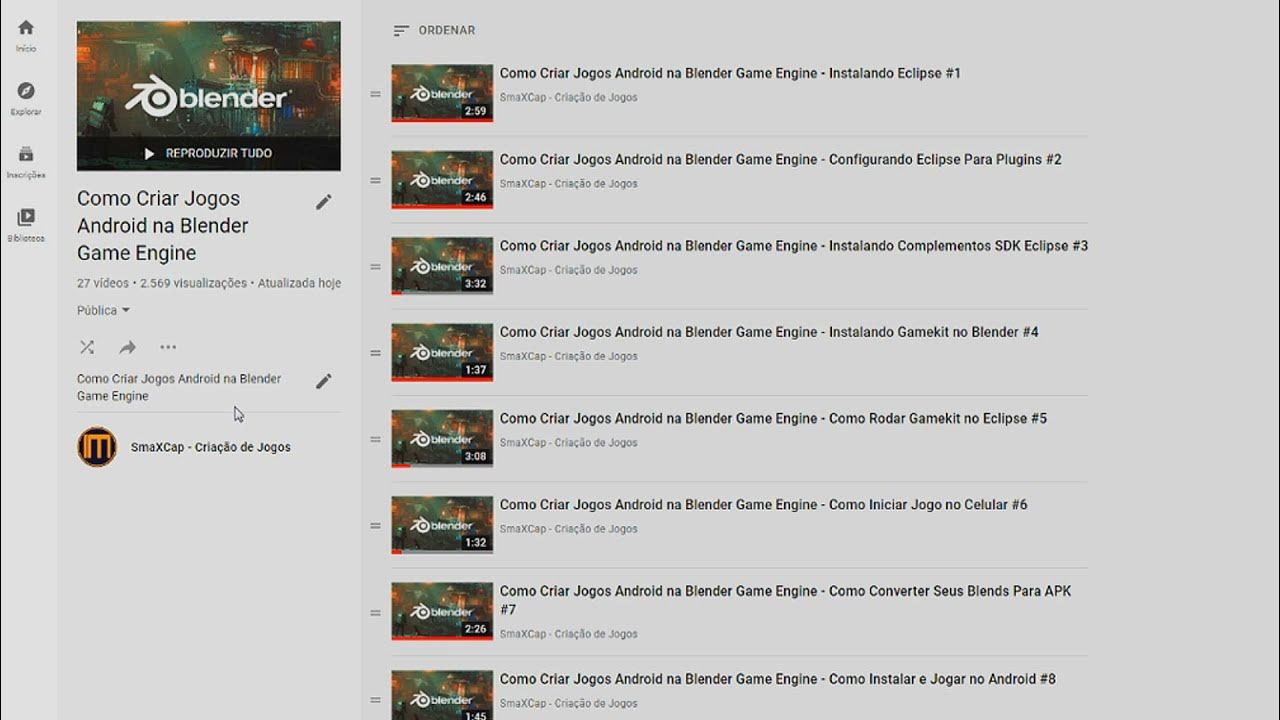This screenshot has height=720, width=1280.
Task: Click thumbnail of 2:59 video
Action: 442,93
